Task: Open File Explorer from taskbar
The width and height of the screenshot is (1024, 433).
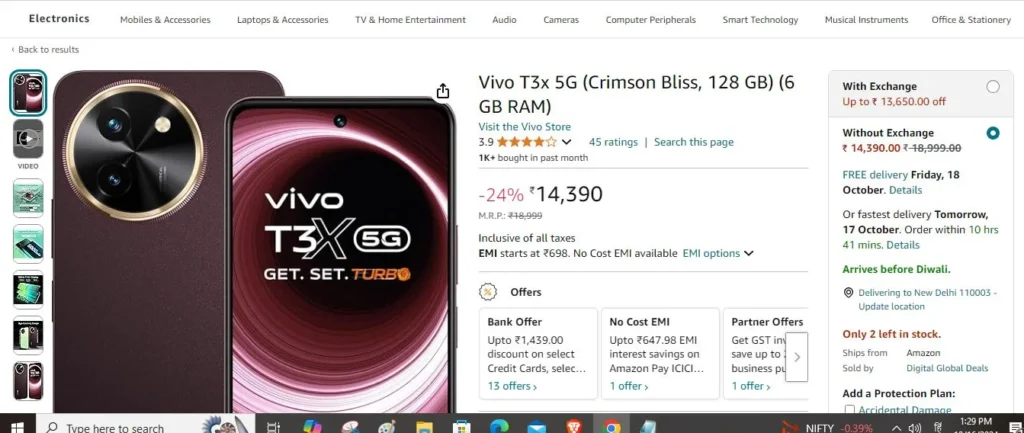Action: 424,427
